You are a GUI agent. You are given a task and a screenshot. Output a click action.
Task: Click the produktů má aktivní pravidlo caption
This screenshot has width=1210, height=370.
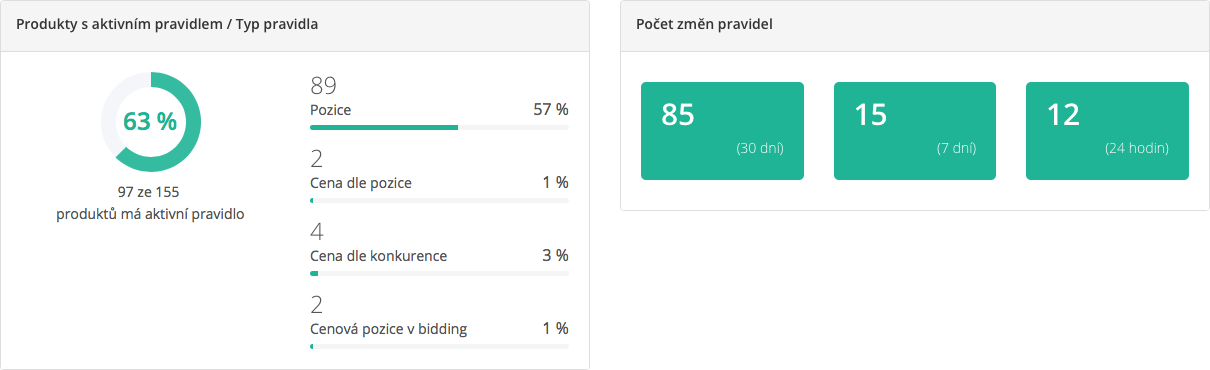[x=151, y=214]
